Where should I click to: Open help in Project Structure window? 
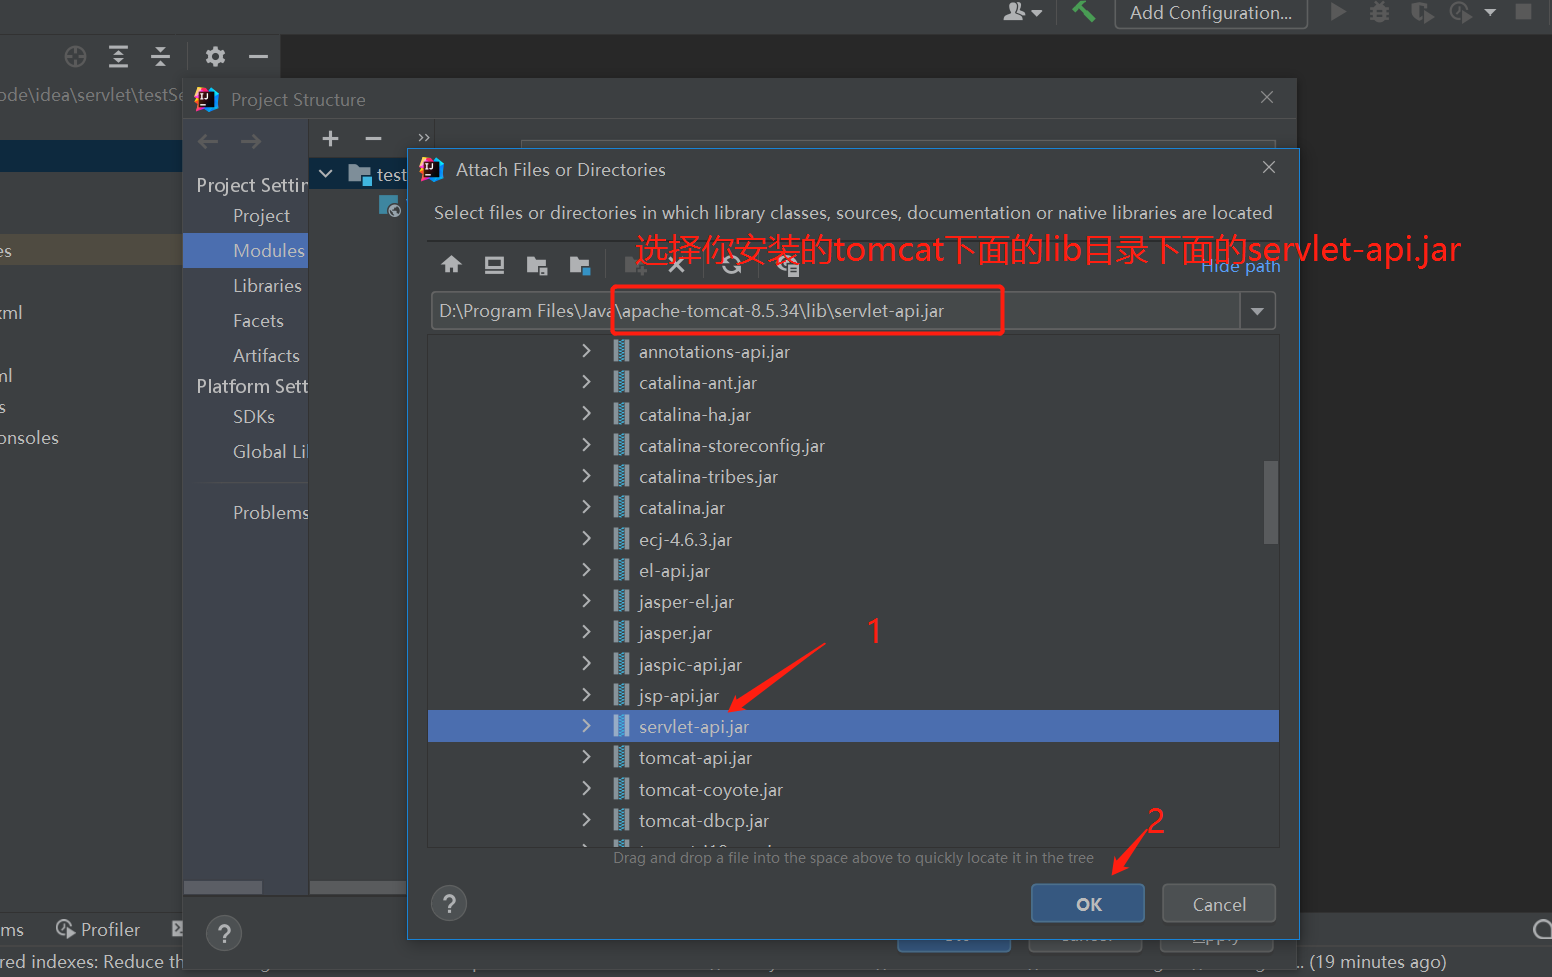point(224,934)
